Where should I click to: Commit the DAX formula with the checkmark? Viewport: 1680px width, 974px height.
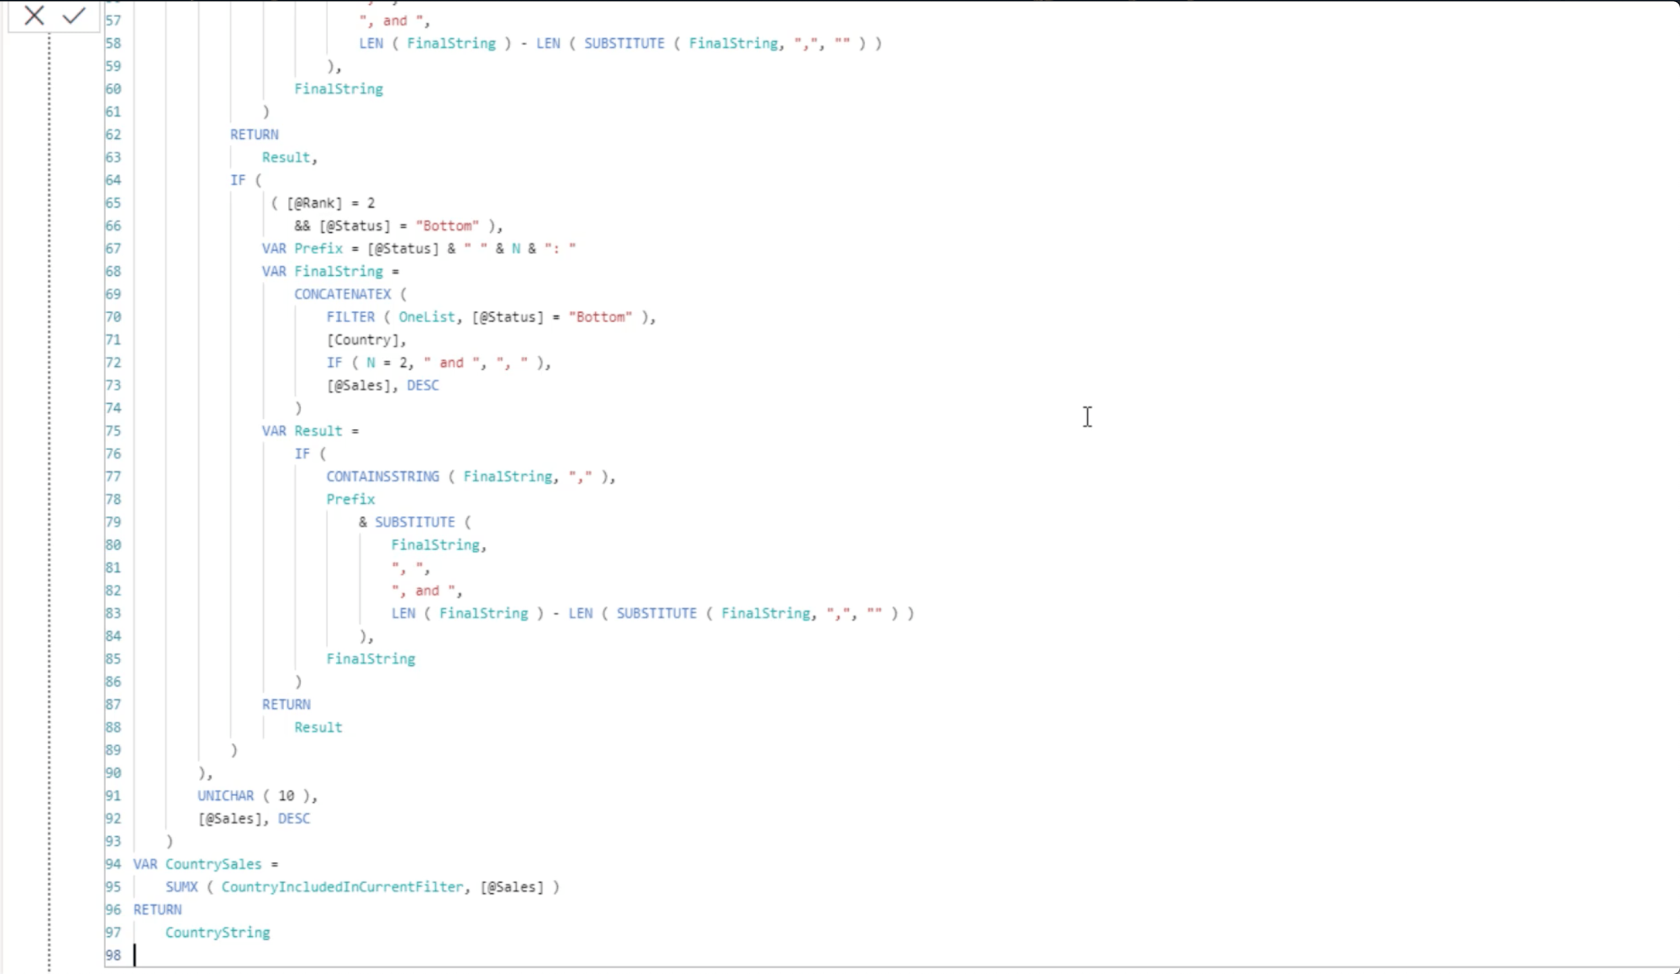[x=74, y=16]
